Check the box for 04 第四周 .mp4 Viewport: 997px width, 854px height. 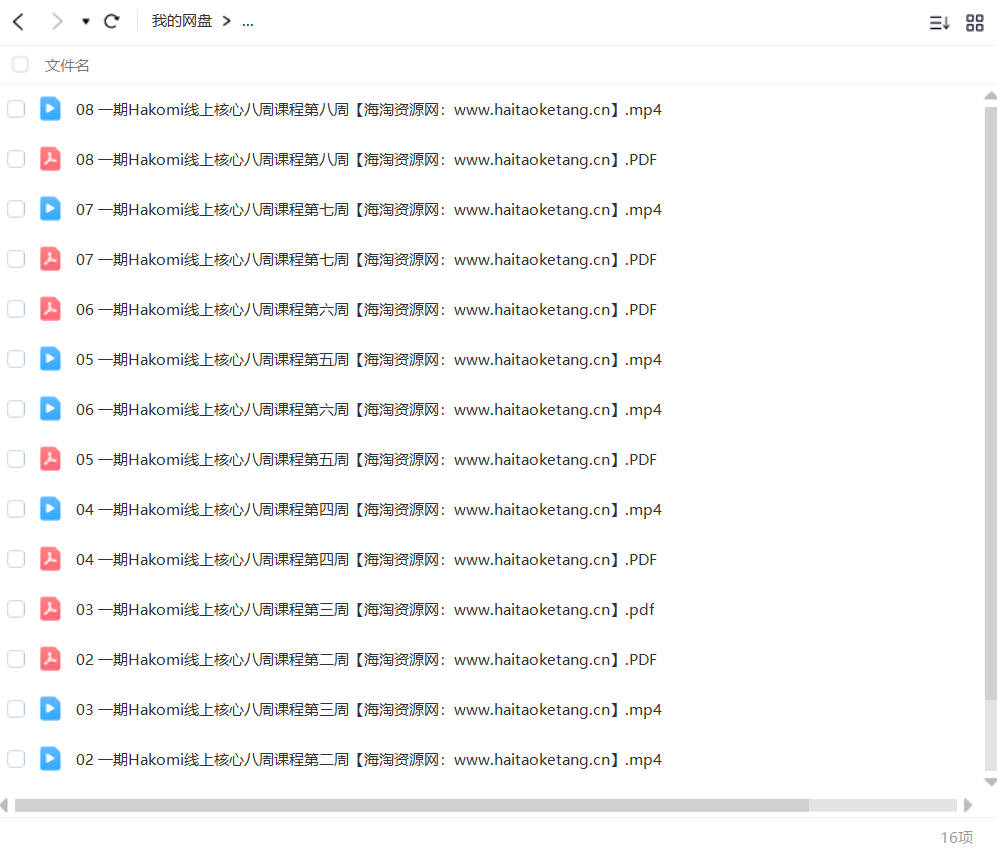(x=16, y=509)
